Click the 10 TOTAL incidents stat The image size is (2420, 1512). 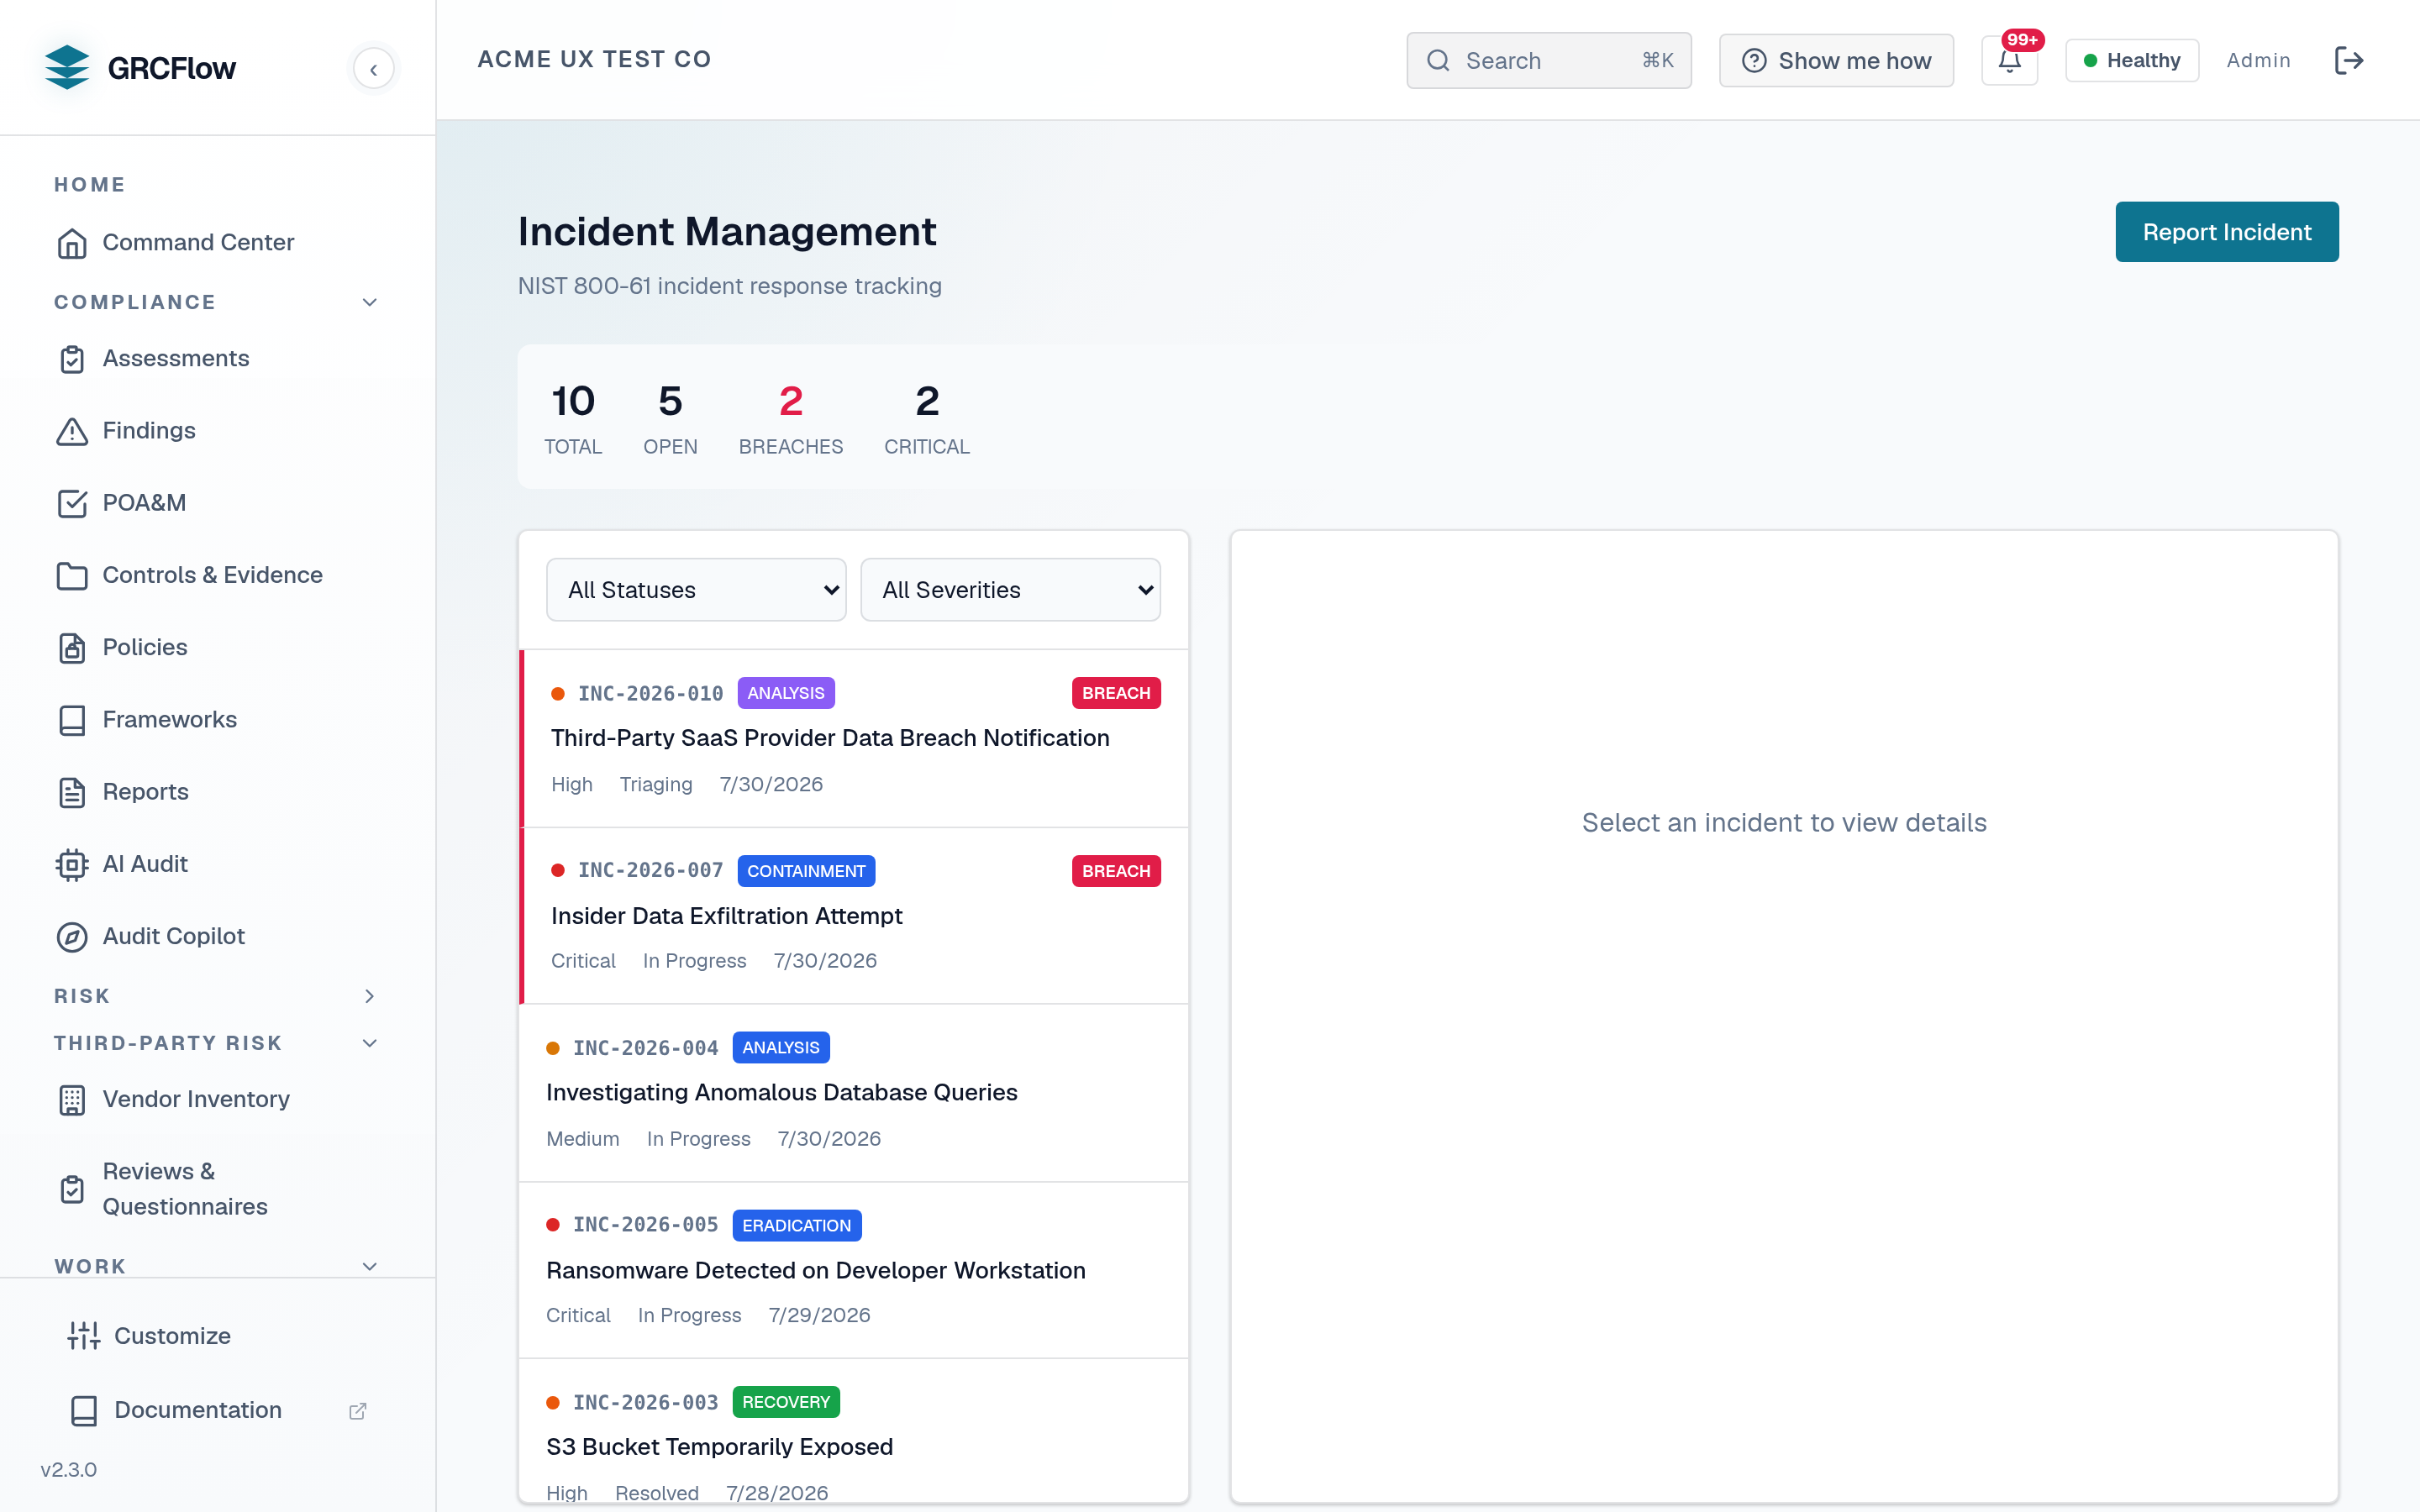pyautogui.click(x=573, y=419)
